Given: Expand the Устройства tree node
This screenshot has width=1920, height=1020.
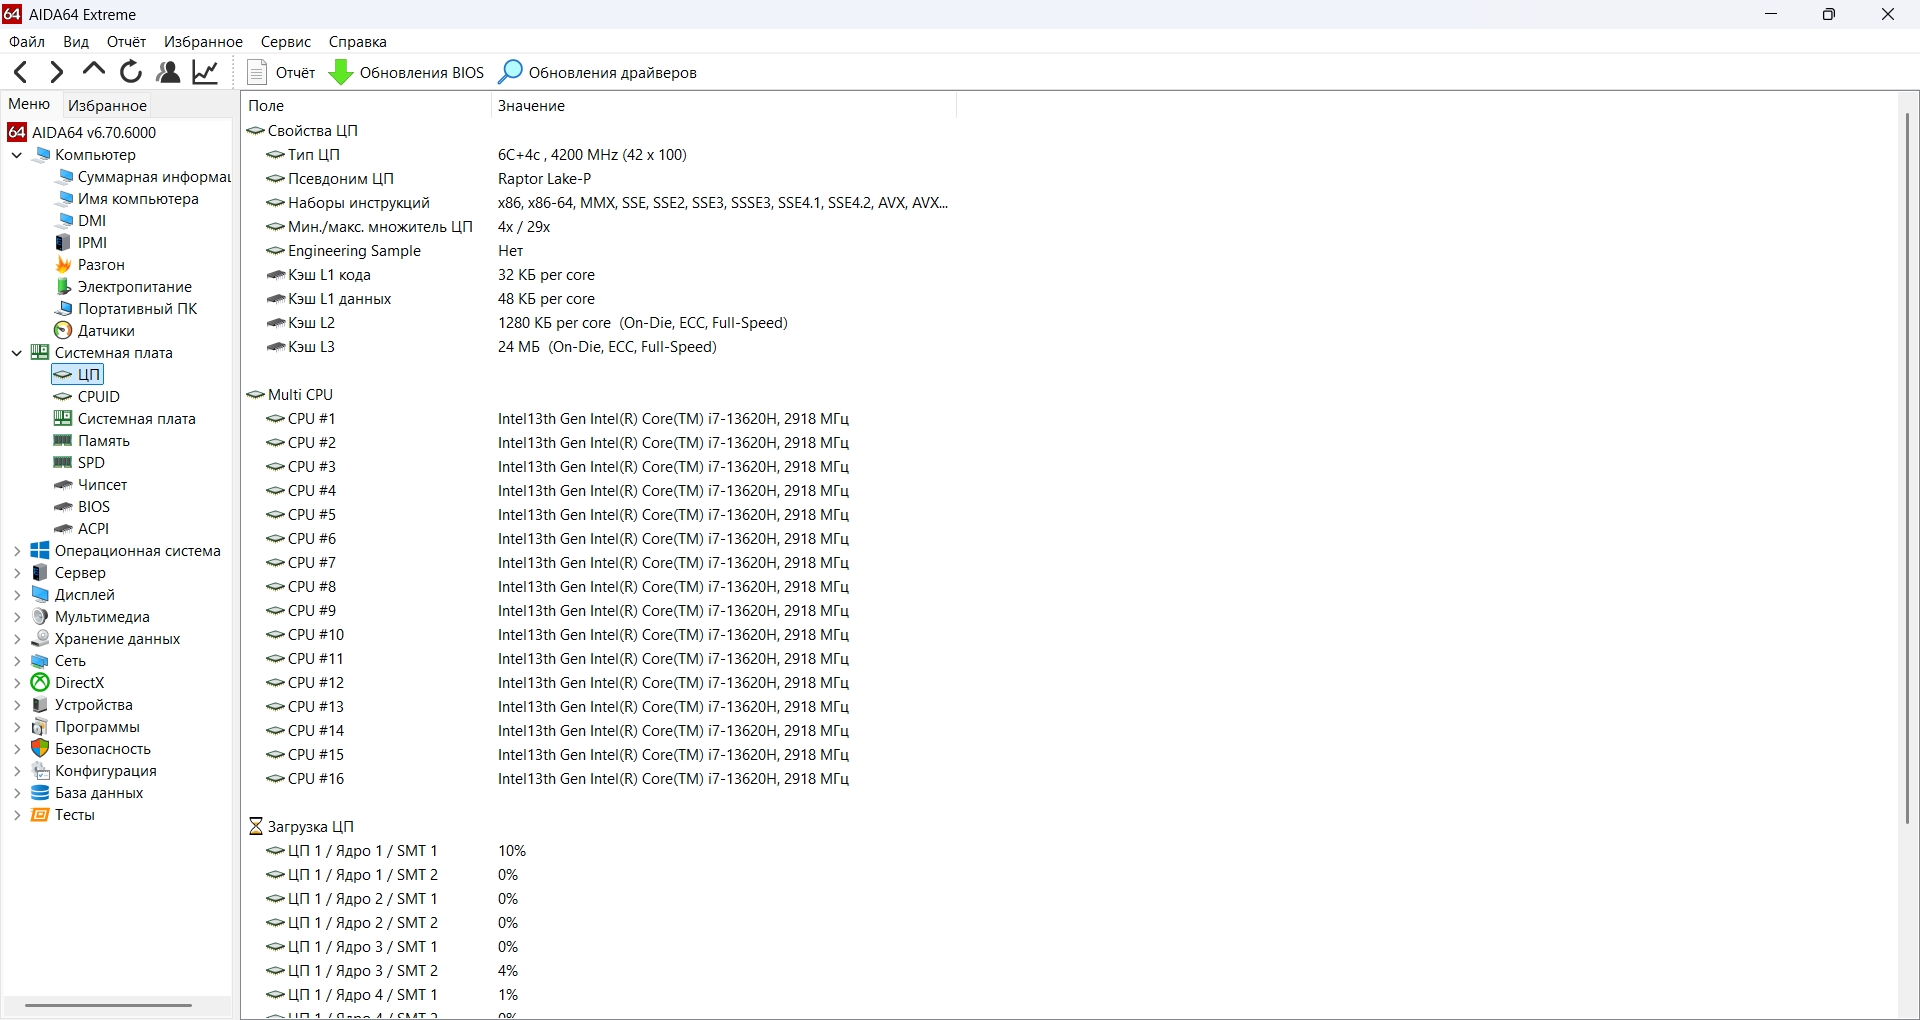Looking at the screenshot, I should pos(17,705).
